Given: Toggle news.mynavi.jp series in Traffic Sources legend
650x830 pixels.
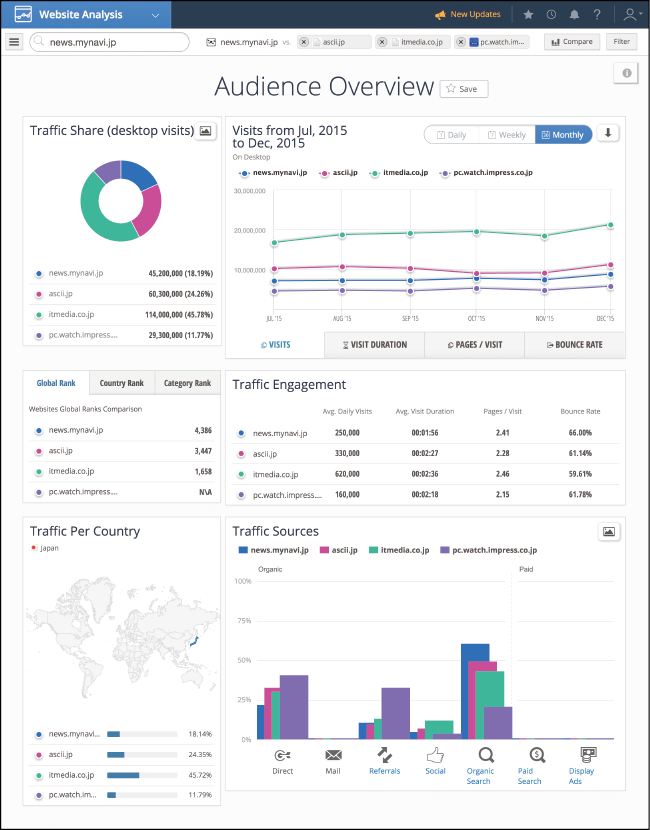Looking at the screenshot, I should coord(274,550).
